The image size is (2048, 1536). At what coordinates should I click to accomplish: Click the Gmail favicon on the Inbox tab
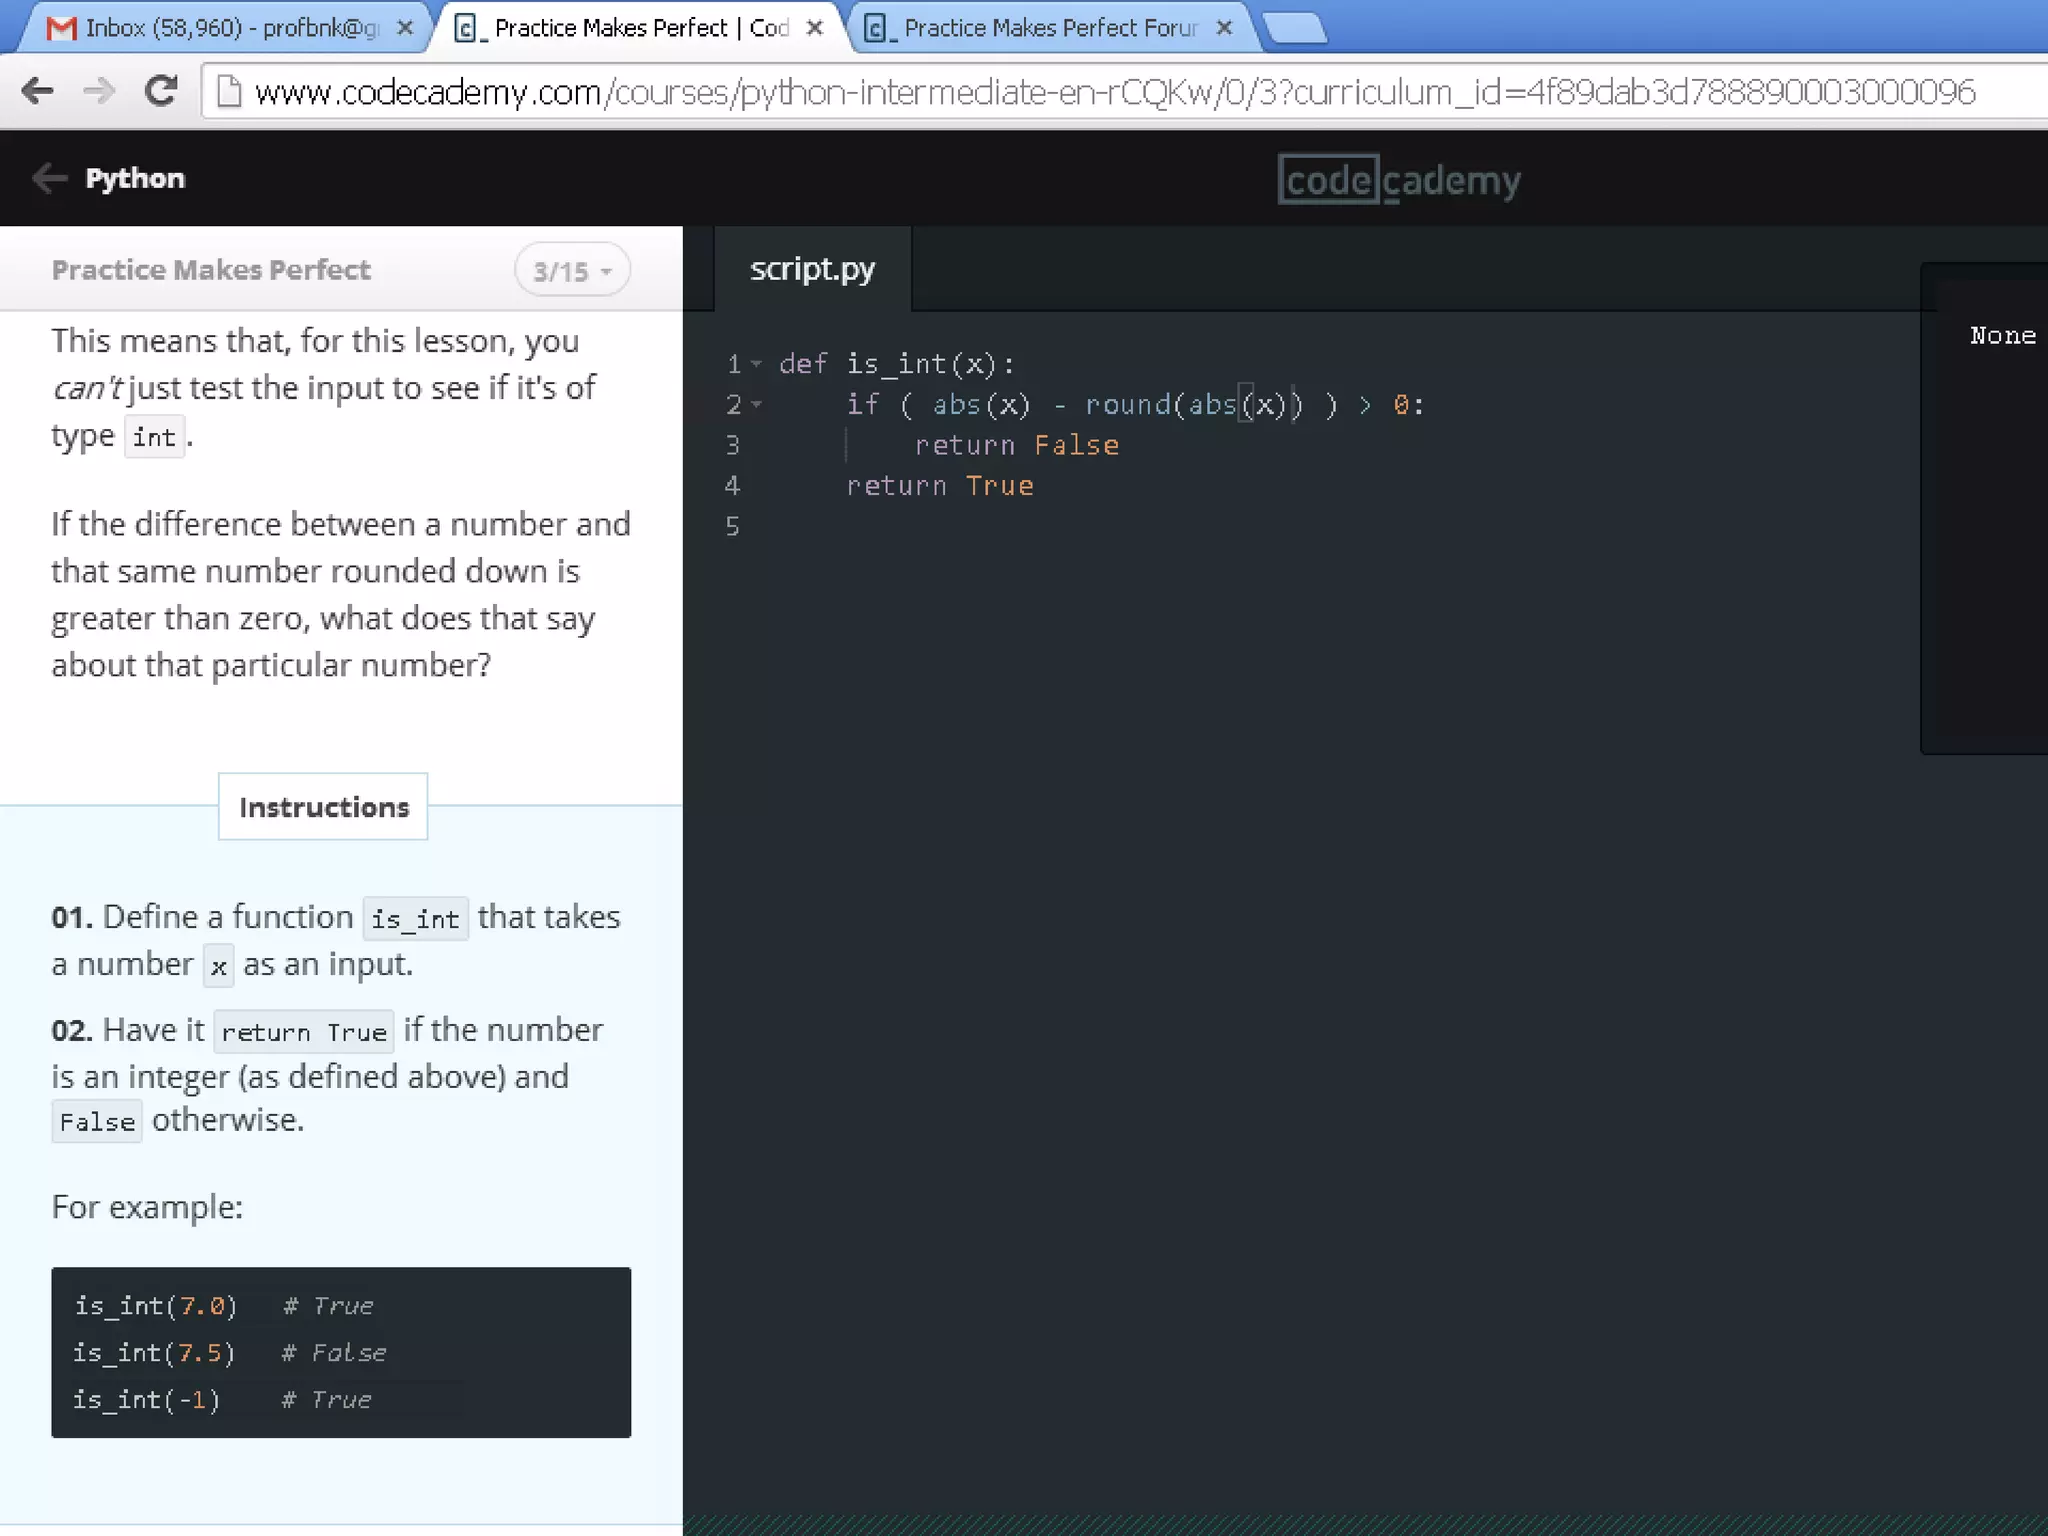pos(61,28)
